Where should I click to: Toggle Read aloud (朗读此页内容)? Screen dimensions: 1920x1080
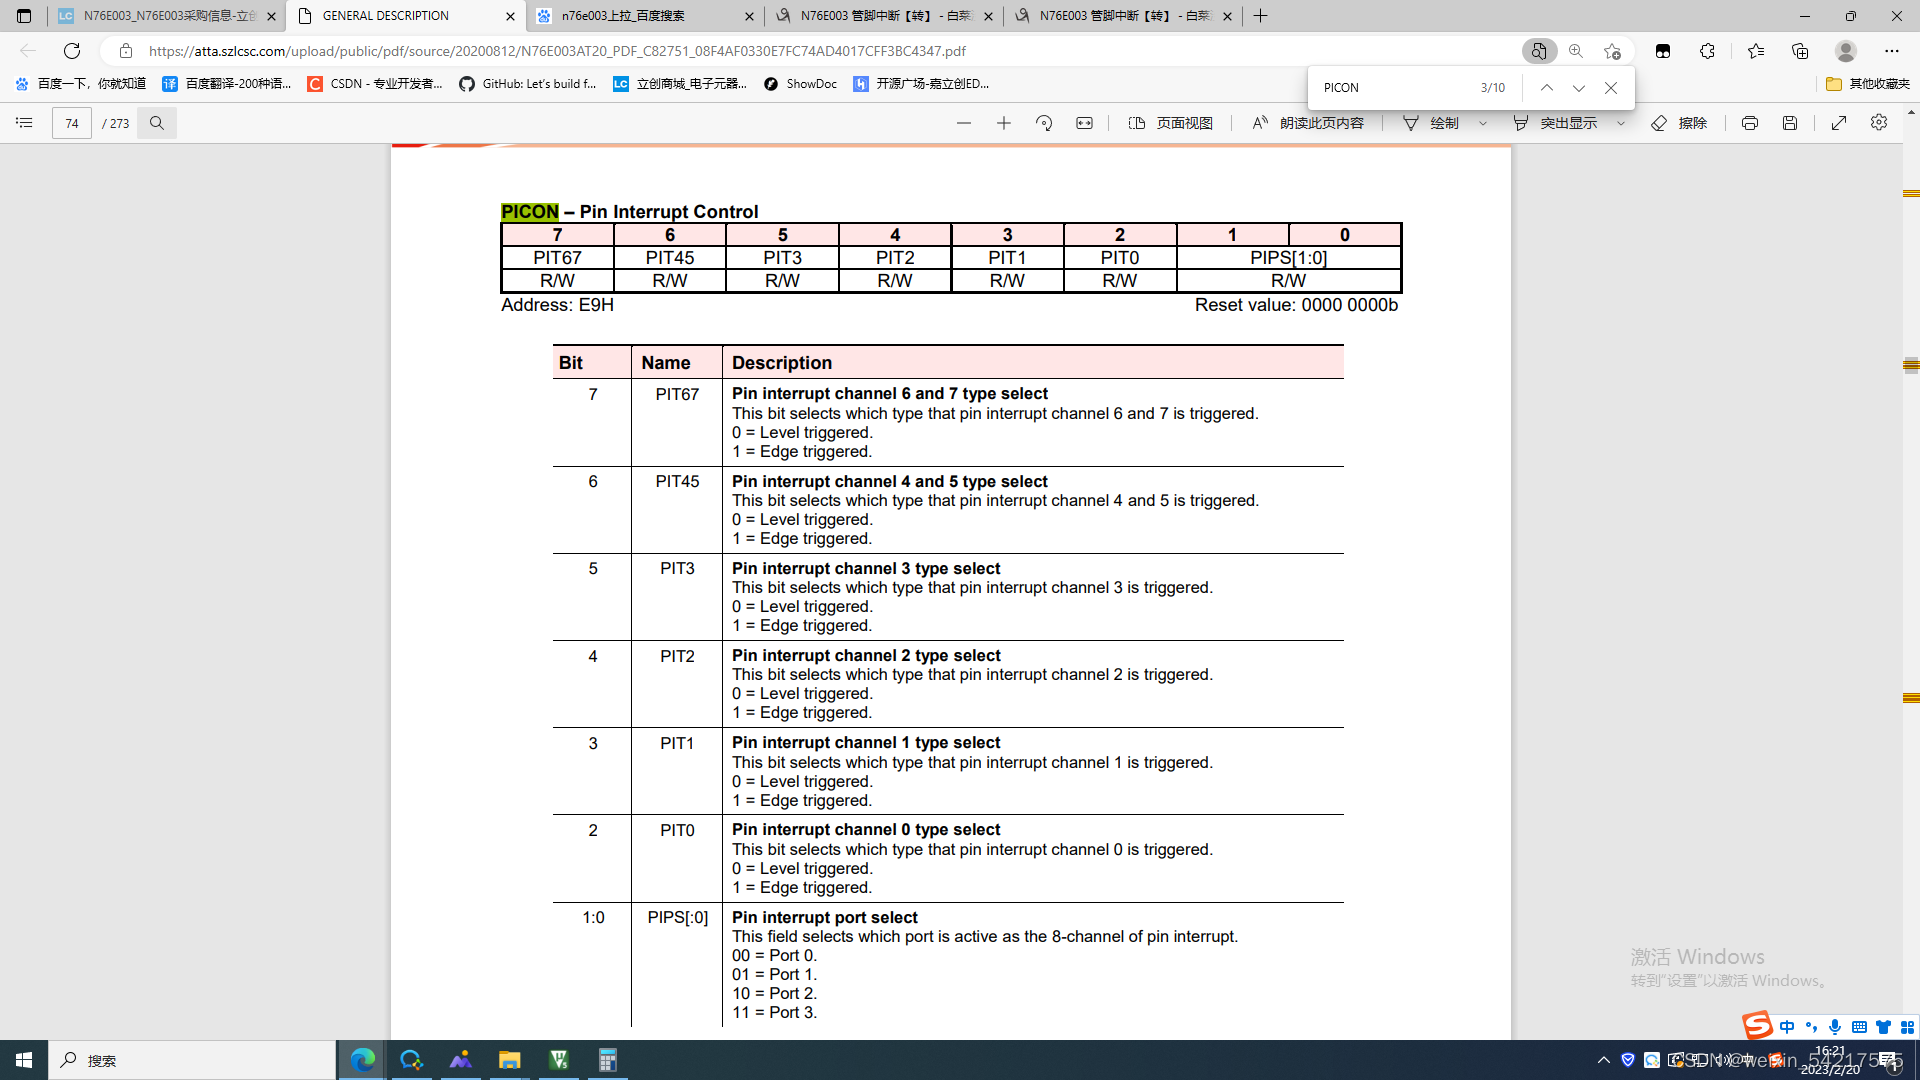click(x=1308, y=123)
